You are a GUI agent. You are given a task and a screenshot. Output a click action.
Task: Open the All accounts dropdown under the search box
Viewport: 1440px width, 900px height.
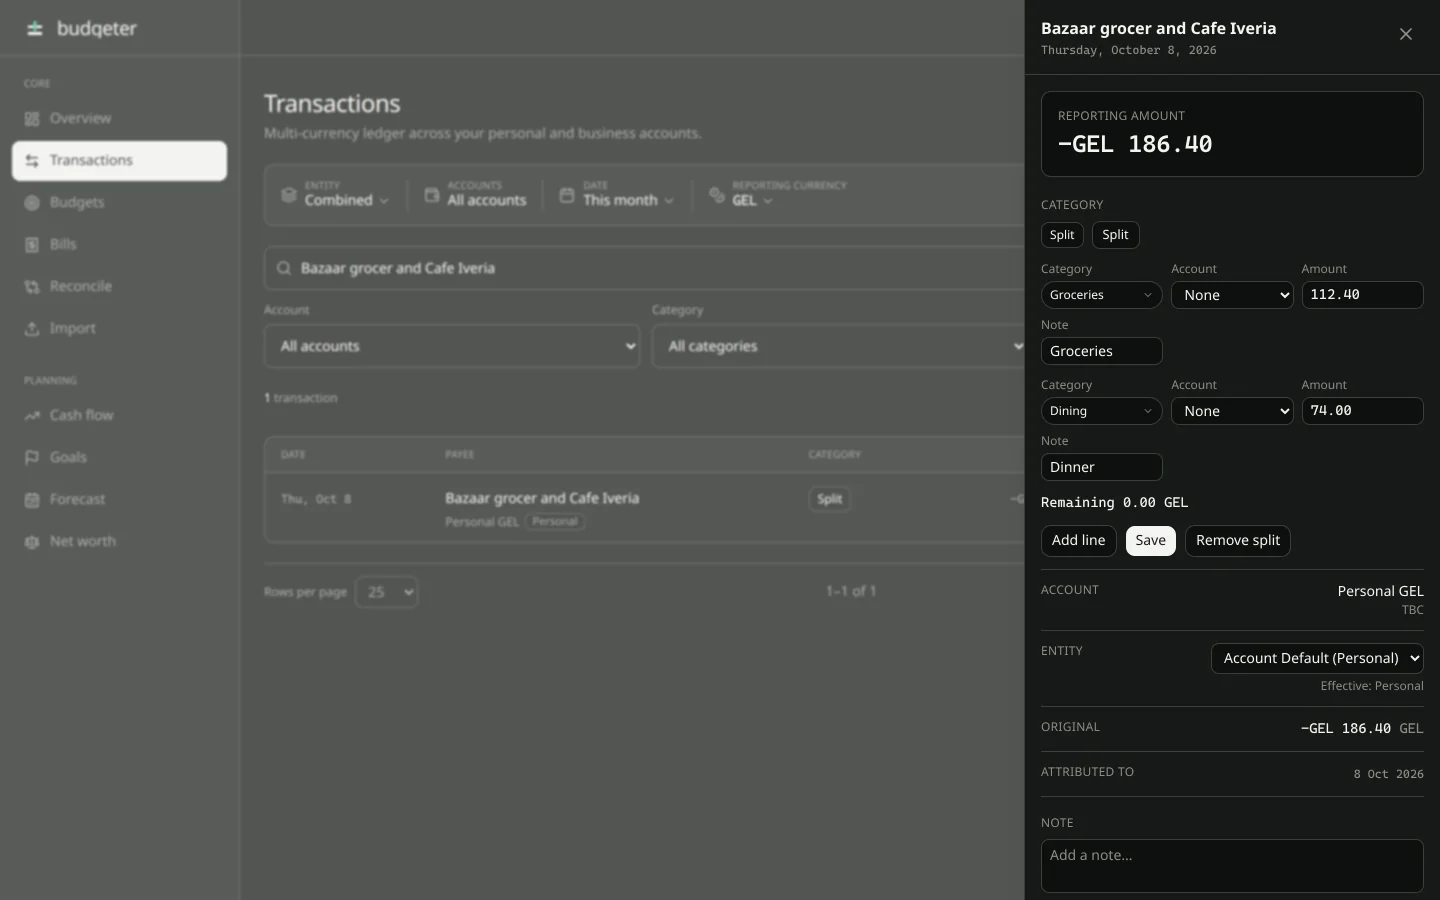click(452, 346)
